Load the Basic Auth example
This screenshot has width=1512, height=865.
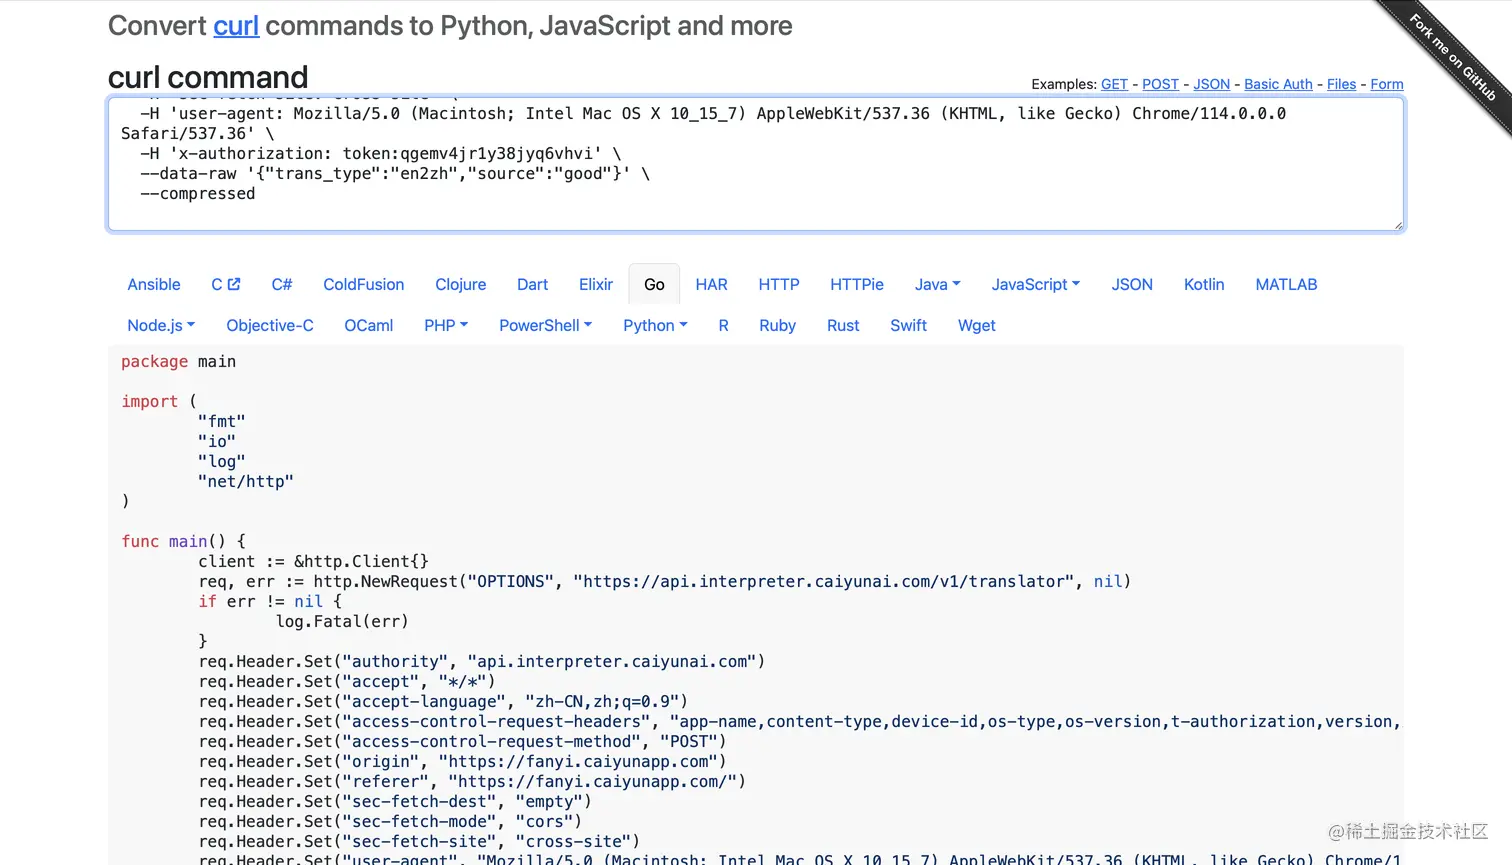pos(1278,84)
